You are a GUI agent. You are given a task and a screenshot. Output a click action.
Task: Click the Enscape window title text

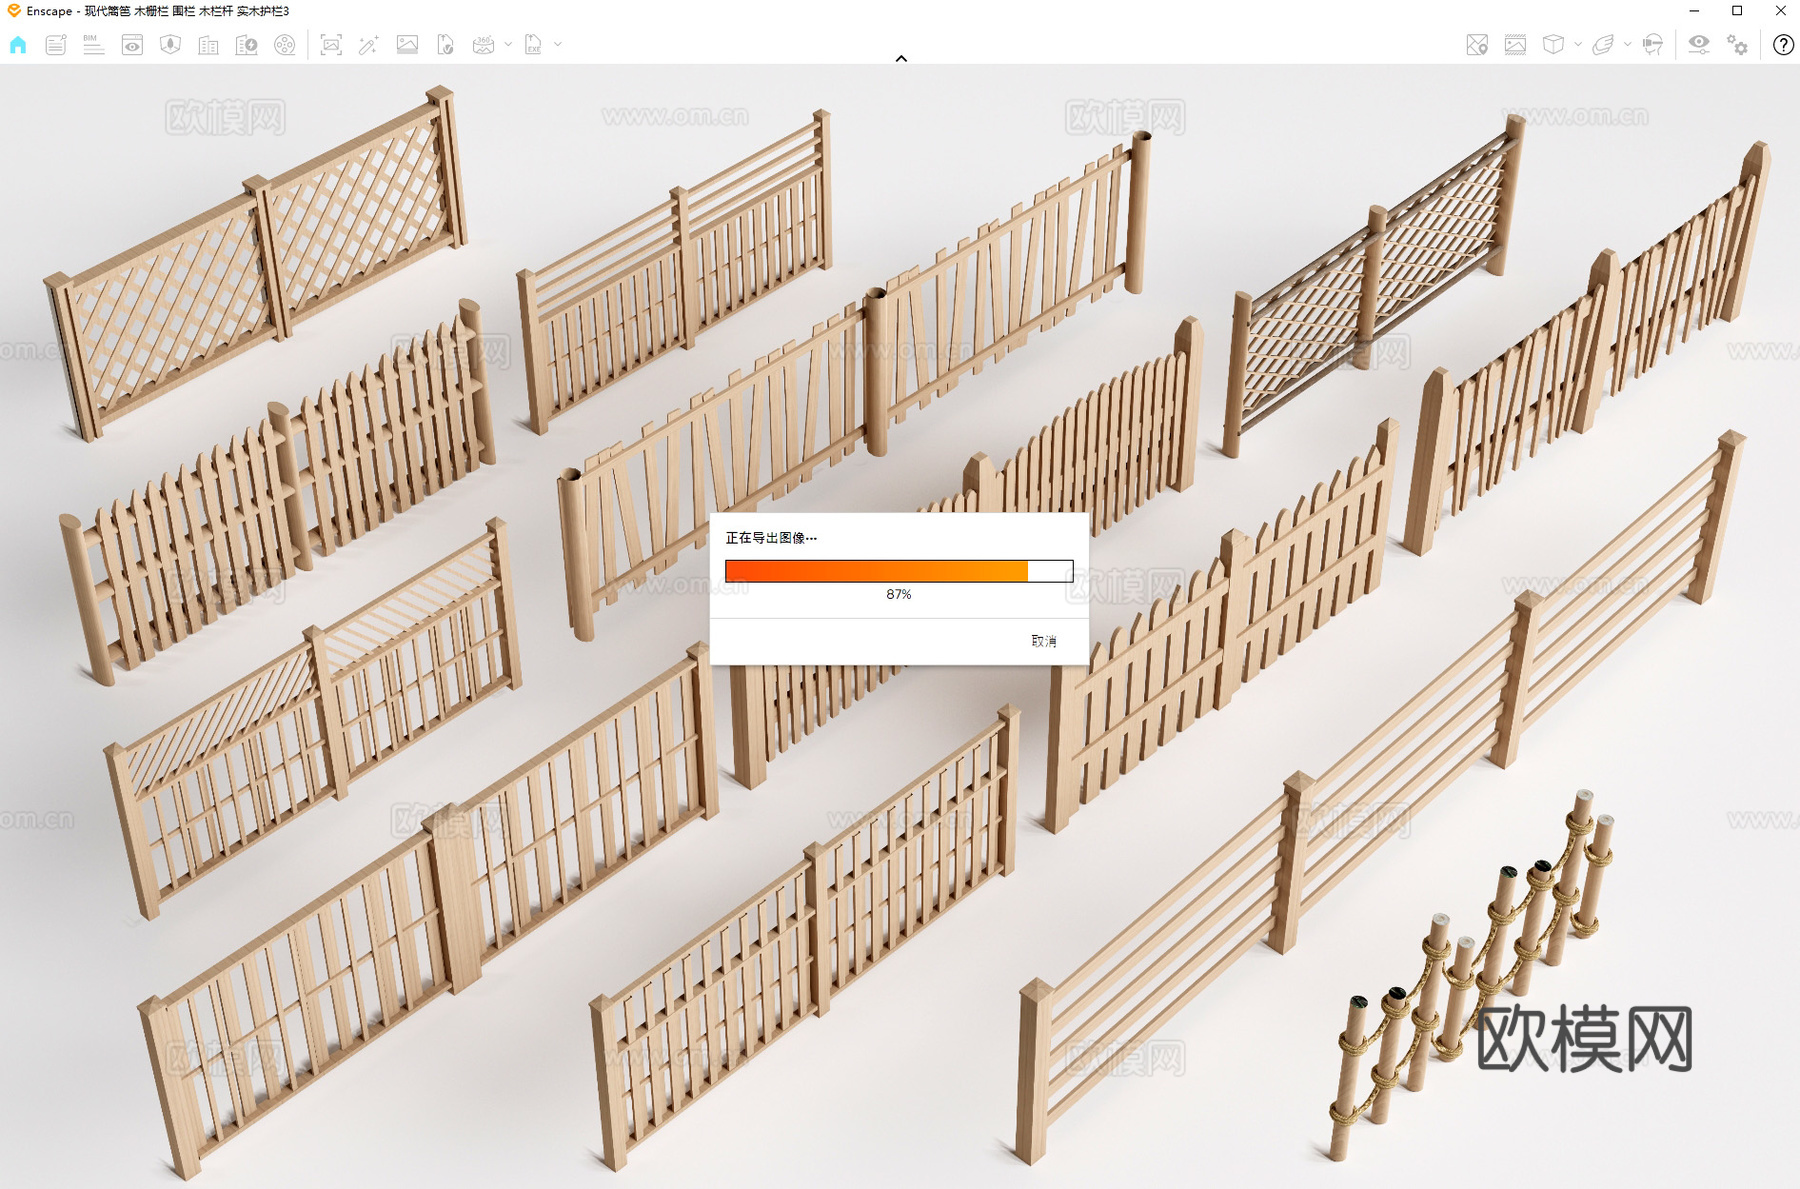158,11
